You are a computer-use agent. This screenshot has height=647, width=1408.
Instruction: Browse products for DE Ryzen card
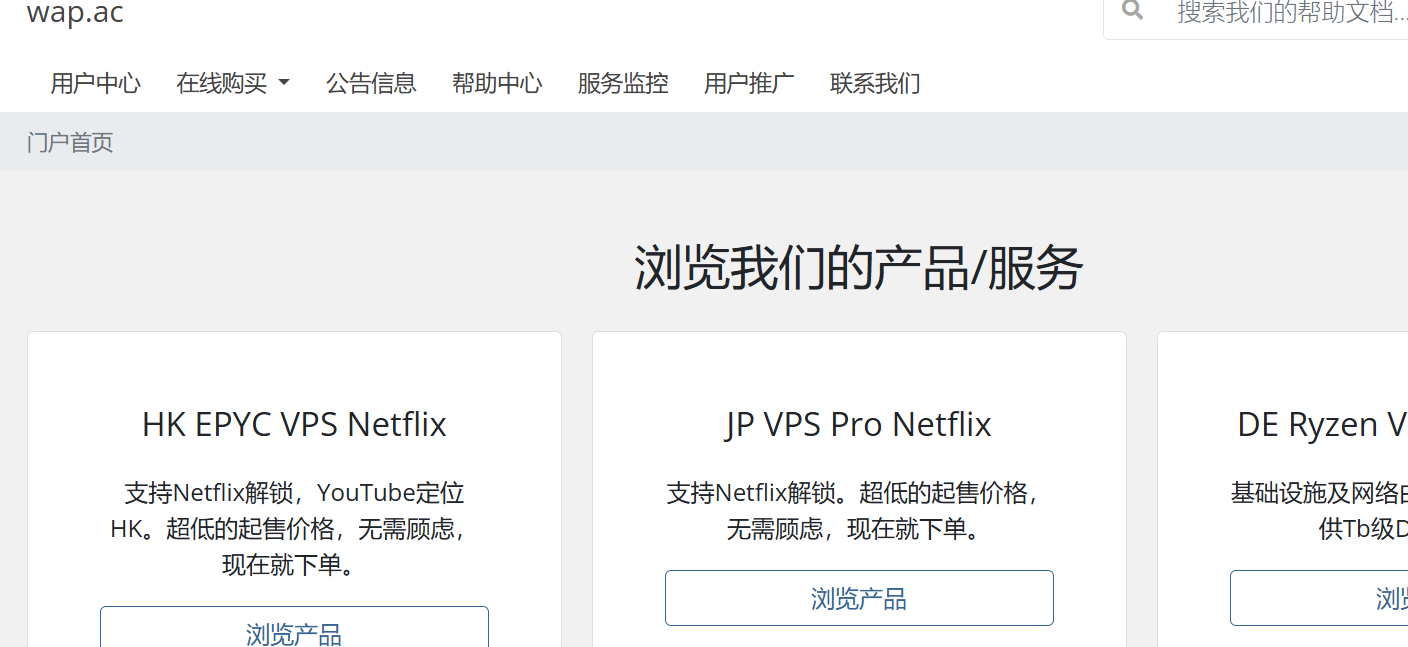[x=1319, y=598]
